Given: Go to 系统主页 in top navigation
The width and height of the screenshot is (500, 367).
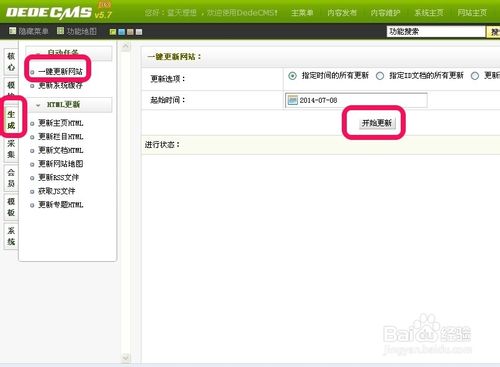Looking at the screenshot, I should 429,13.
